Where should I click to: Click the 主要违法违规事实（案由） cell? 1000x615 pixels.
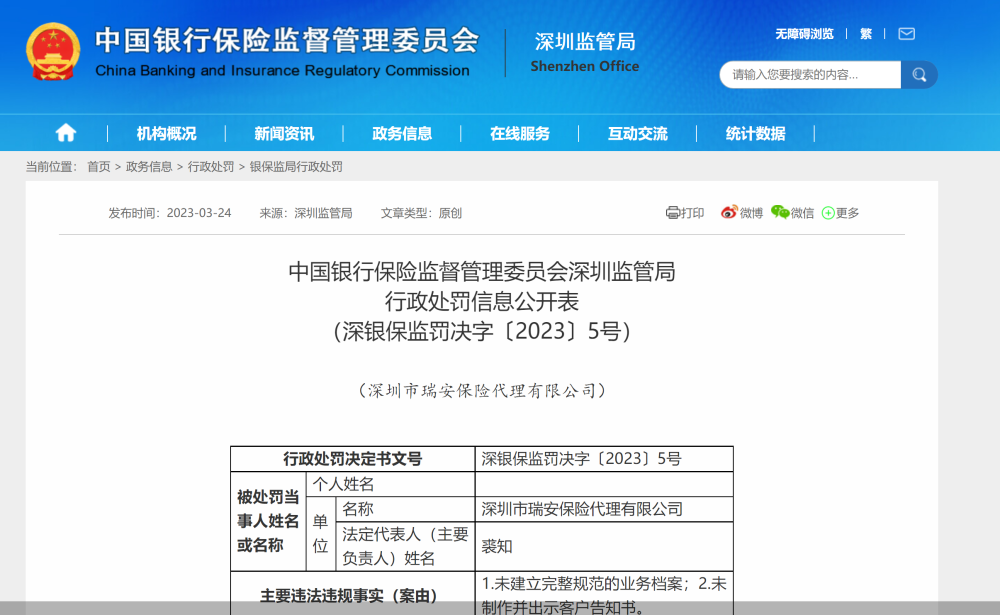click(353, 595)
